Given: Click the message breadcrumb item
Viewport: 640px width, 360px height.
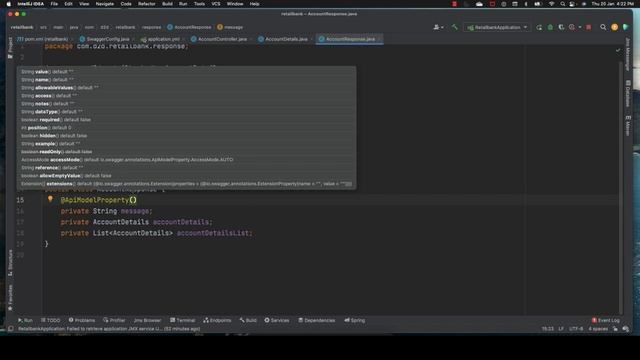Looking at the screenshot, I should point(230,27).
